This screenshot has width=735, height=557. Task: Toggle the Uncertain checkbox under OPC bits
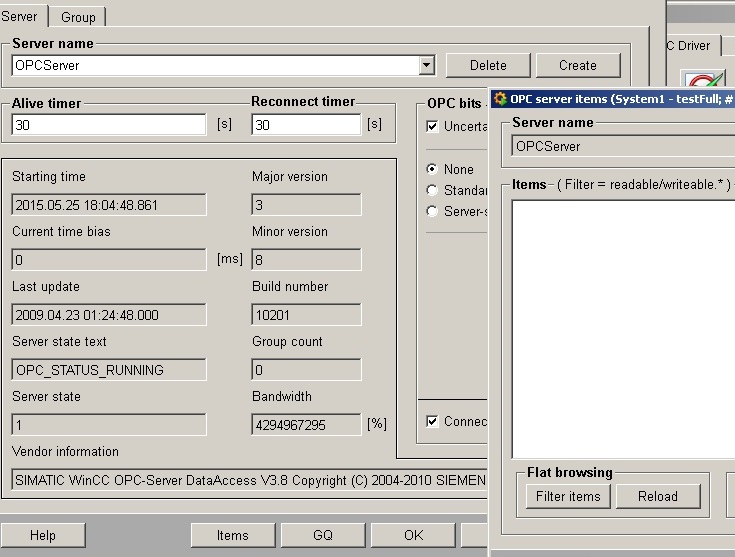click(x=433, y=126)
